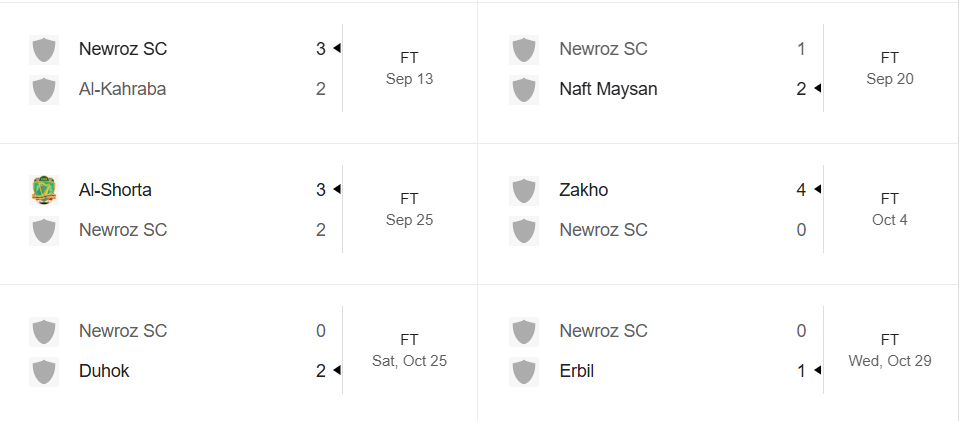Click the Al-Shorta club crest icon

[x=44, y=190]
